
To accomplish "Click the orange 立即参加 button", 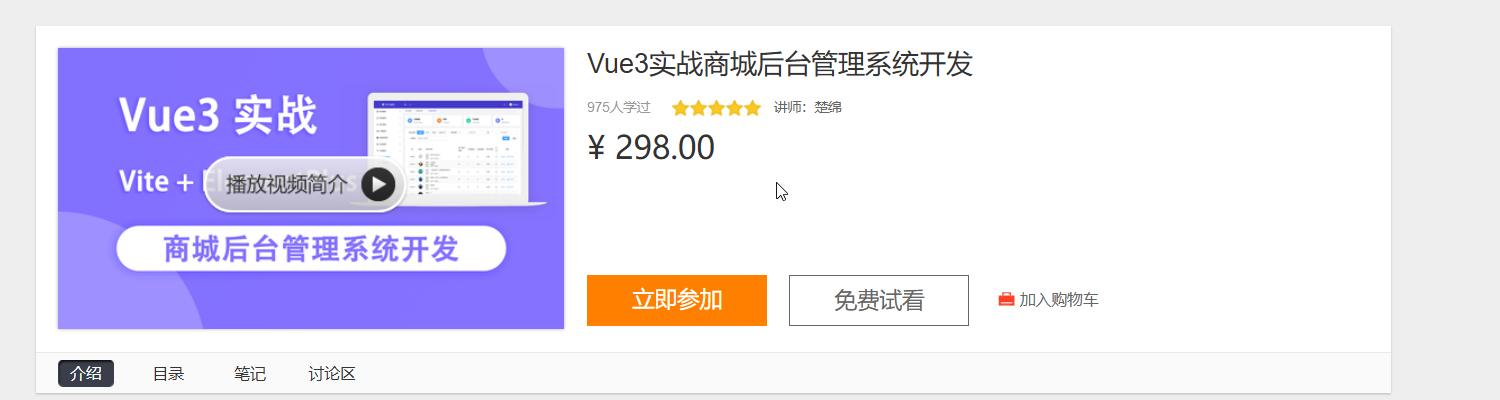I will coord(677,300).
